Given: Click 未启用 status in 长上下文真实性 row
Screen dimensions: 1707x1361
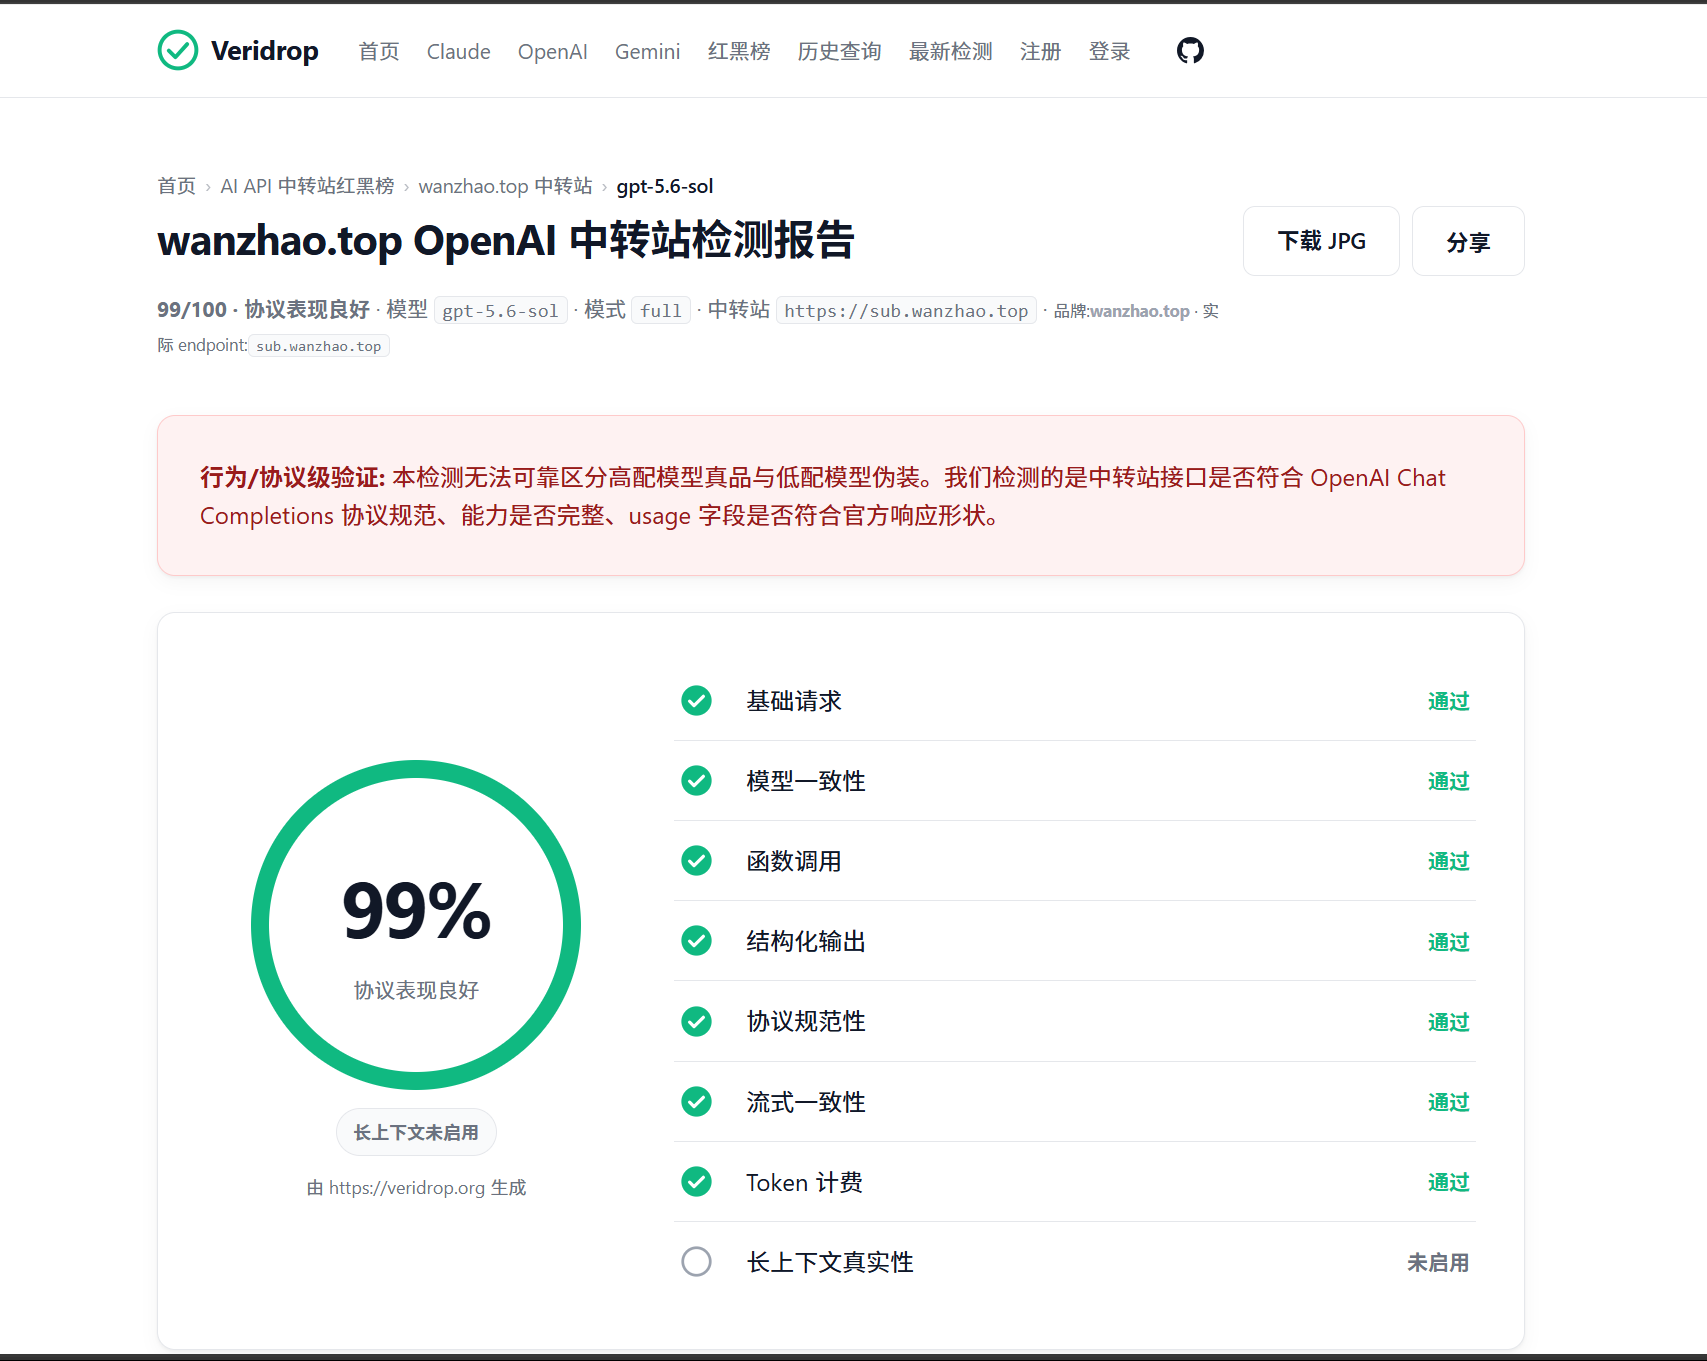Looking at the screenshot, I should [x=1438, y=1263].
